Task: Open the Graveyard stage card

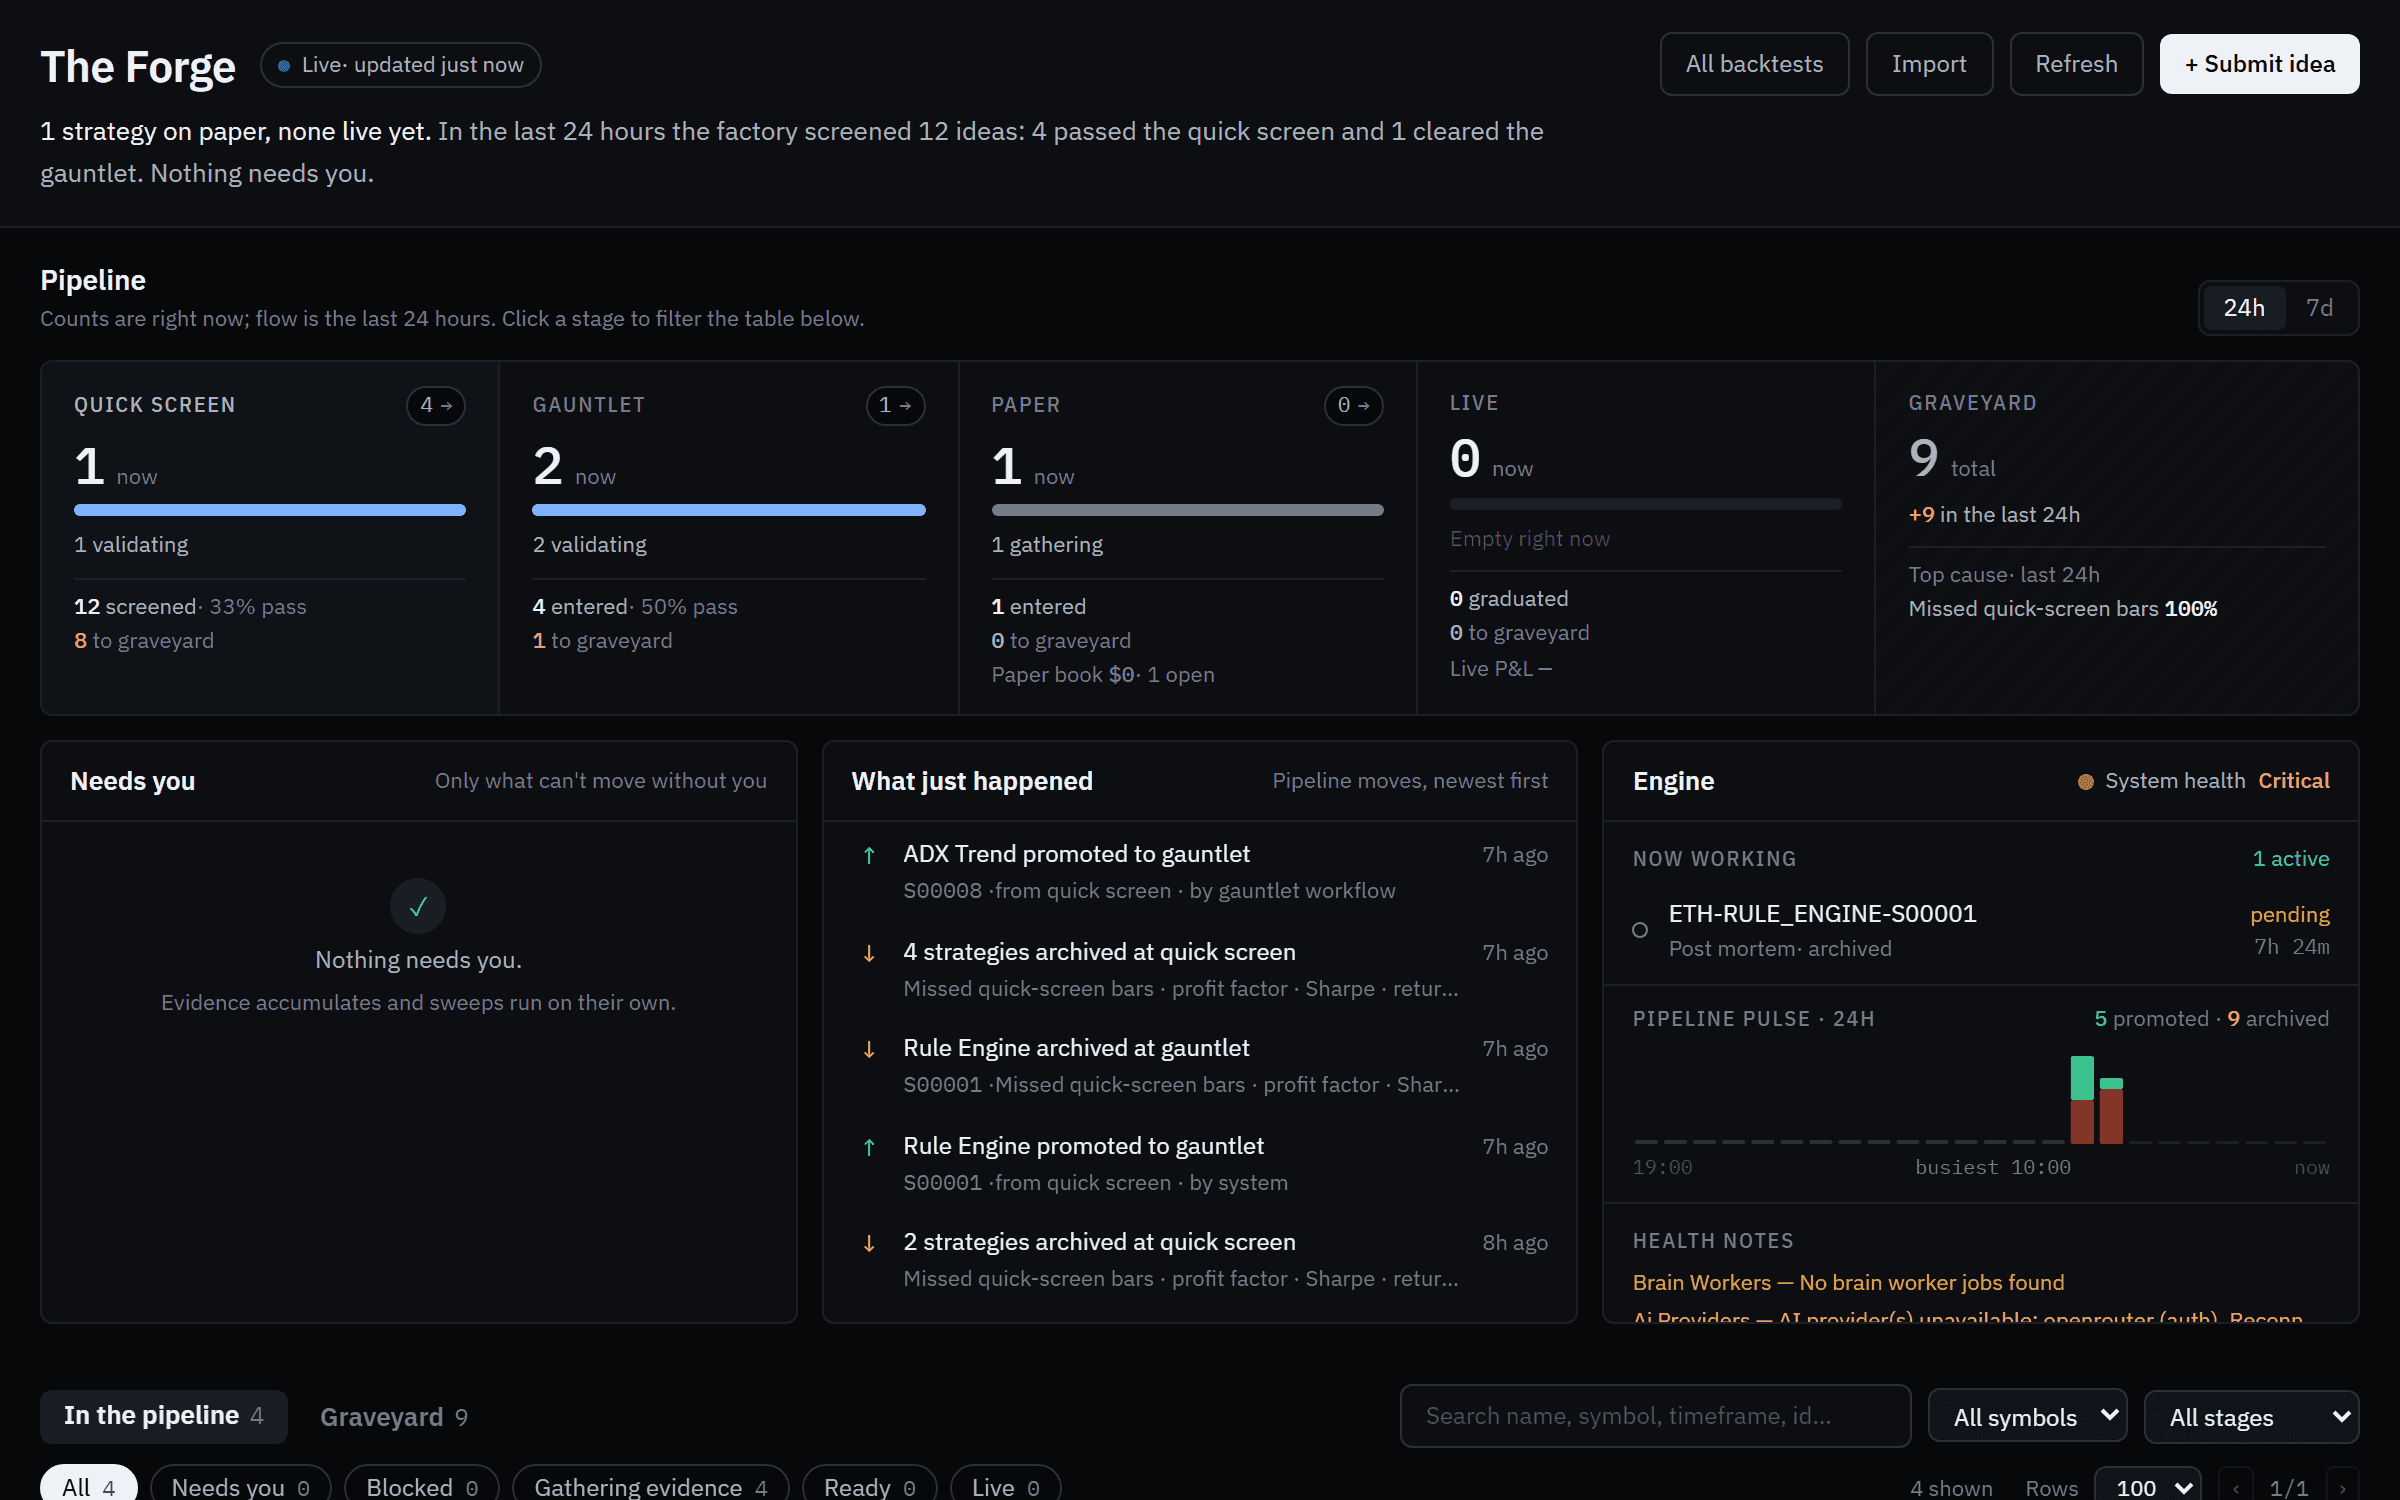Action: pos(2116,538)
